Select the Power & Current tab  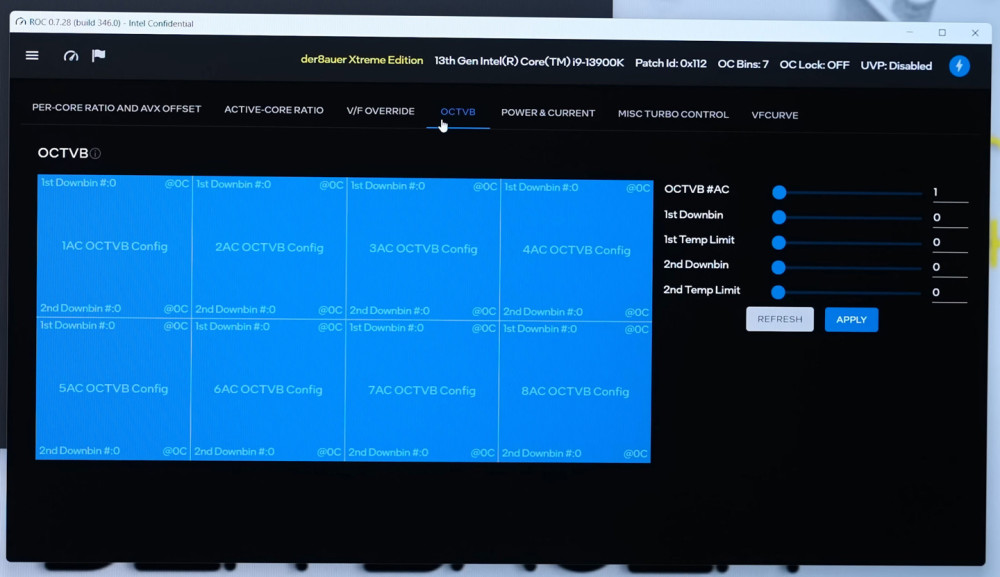click(547, 113)
